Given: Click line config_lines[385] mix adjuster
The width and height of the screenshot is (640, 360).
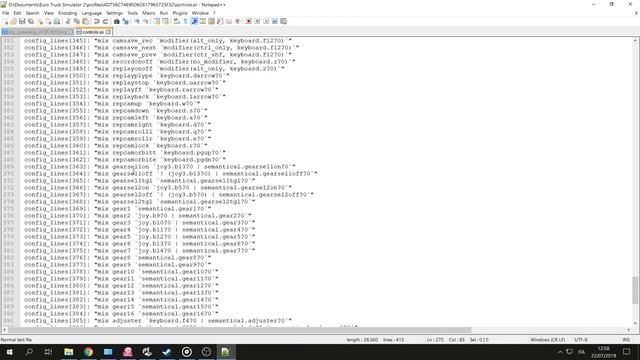Looking at the screenshot, I should coord(158,321).
